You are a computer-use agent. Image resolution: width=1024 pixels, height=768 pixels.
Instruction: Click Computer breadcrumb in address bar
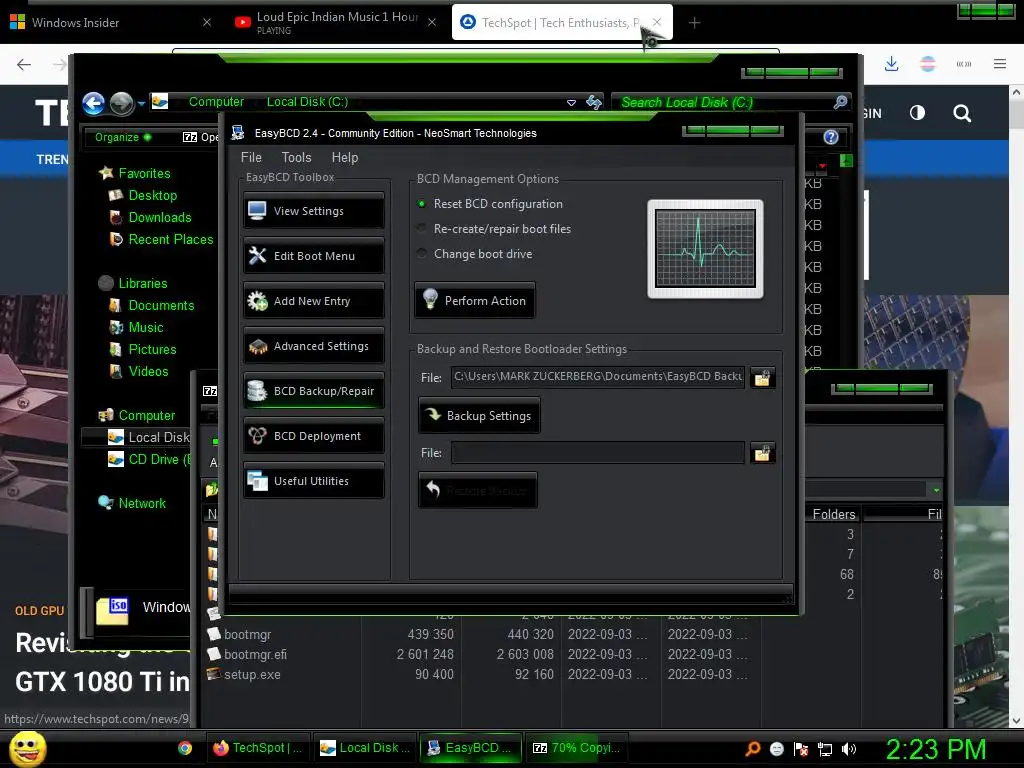[216, 102]
